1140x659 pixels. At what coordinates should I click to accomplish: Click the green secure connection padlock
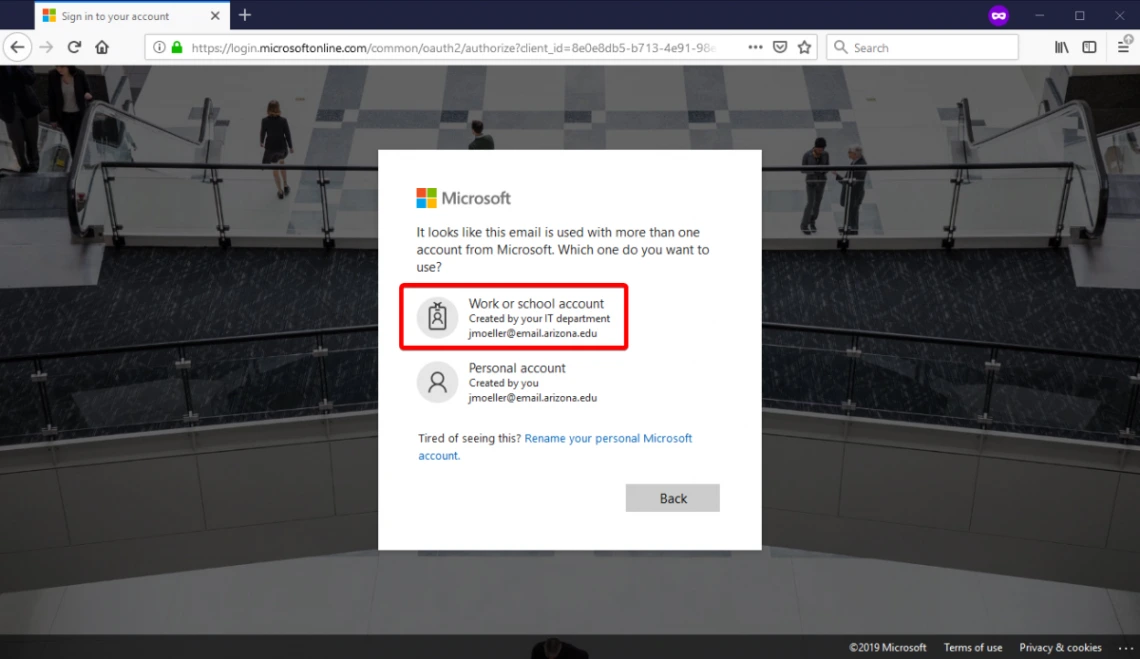[177, 47]
